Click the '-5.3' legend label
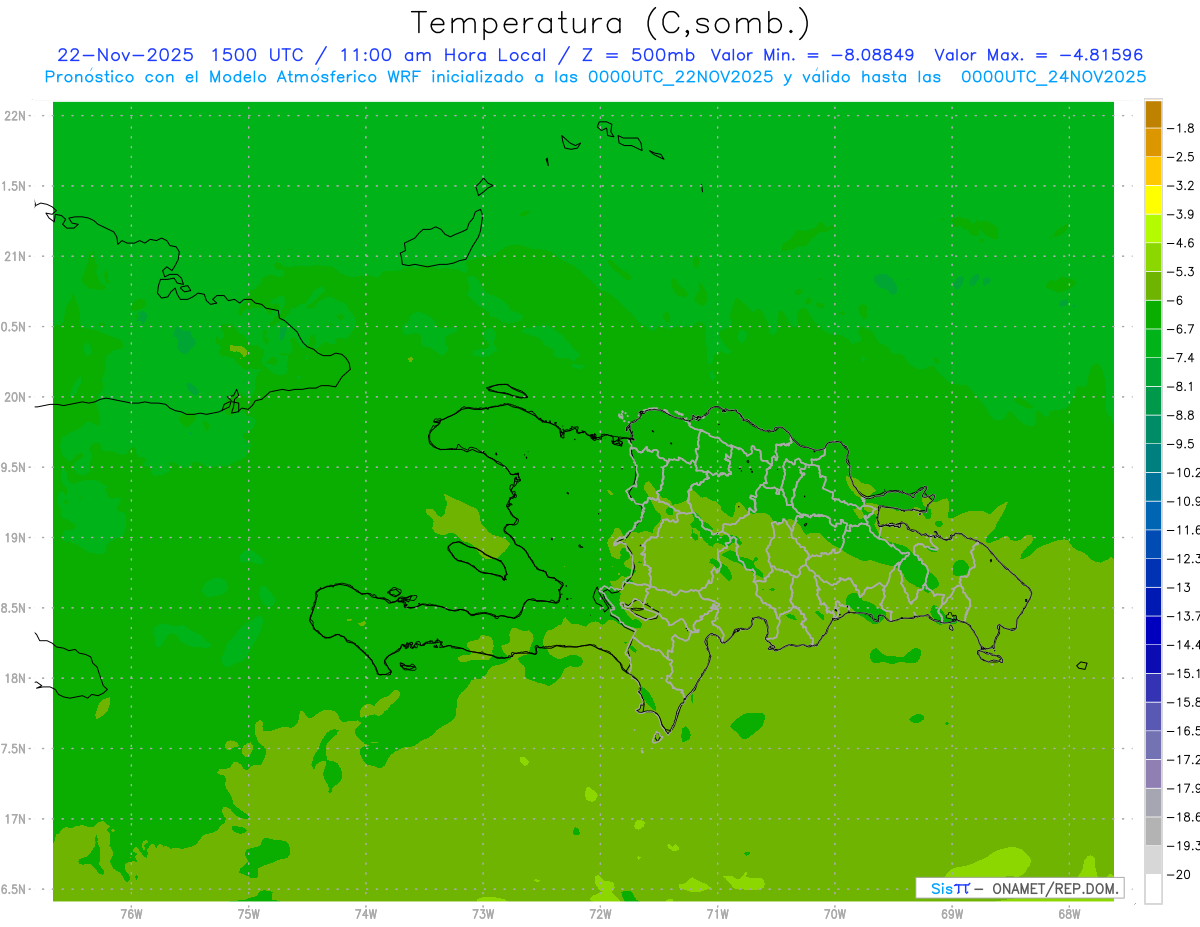 [x=1182, y=272]
